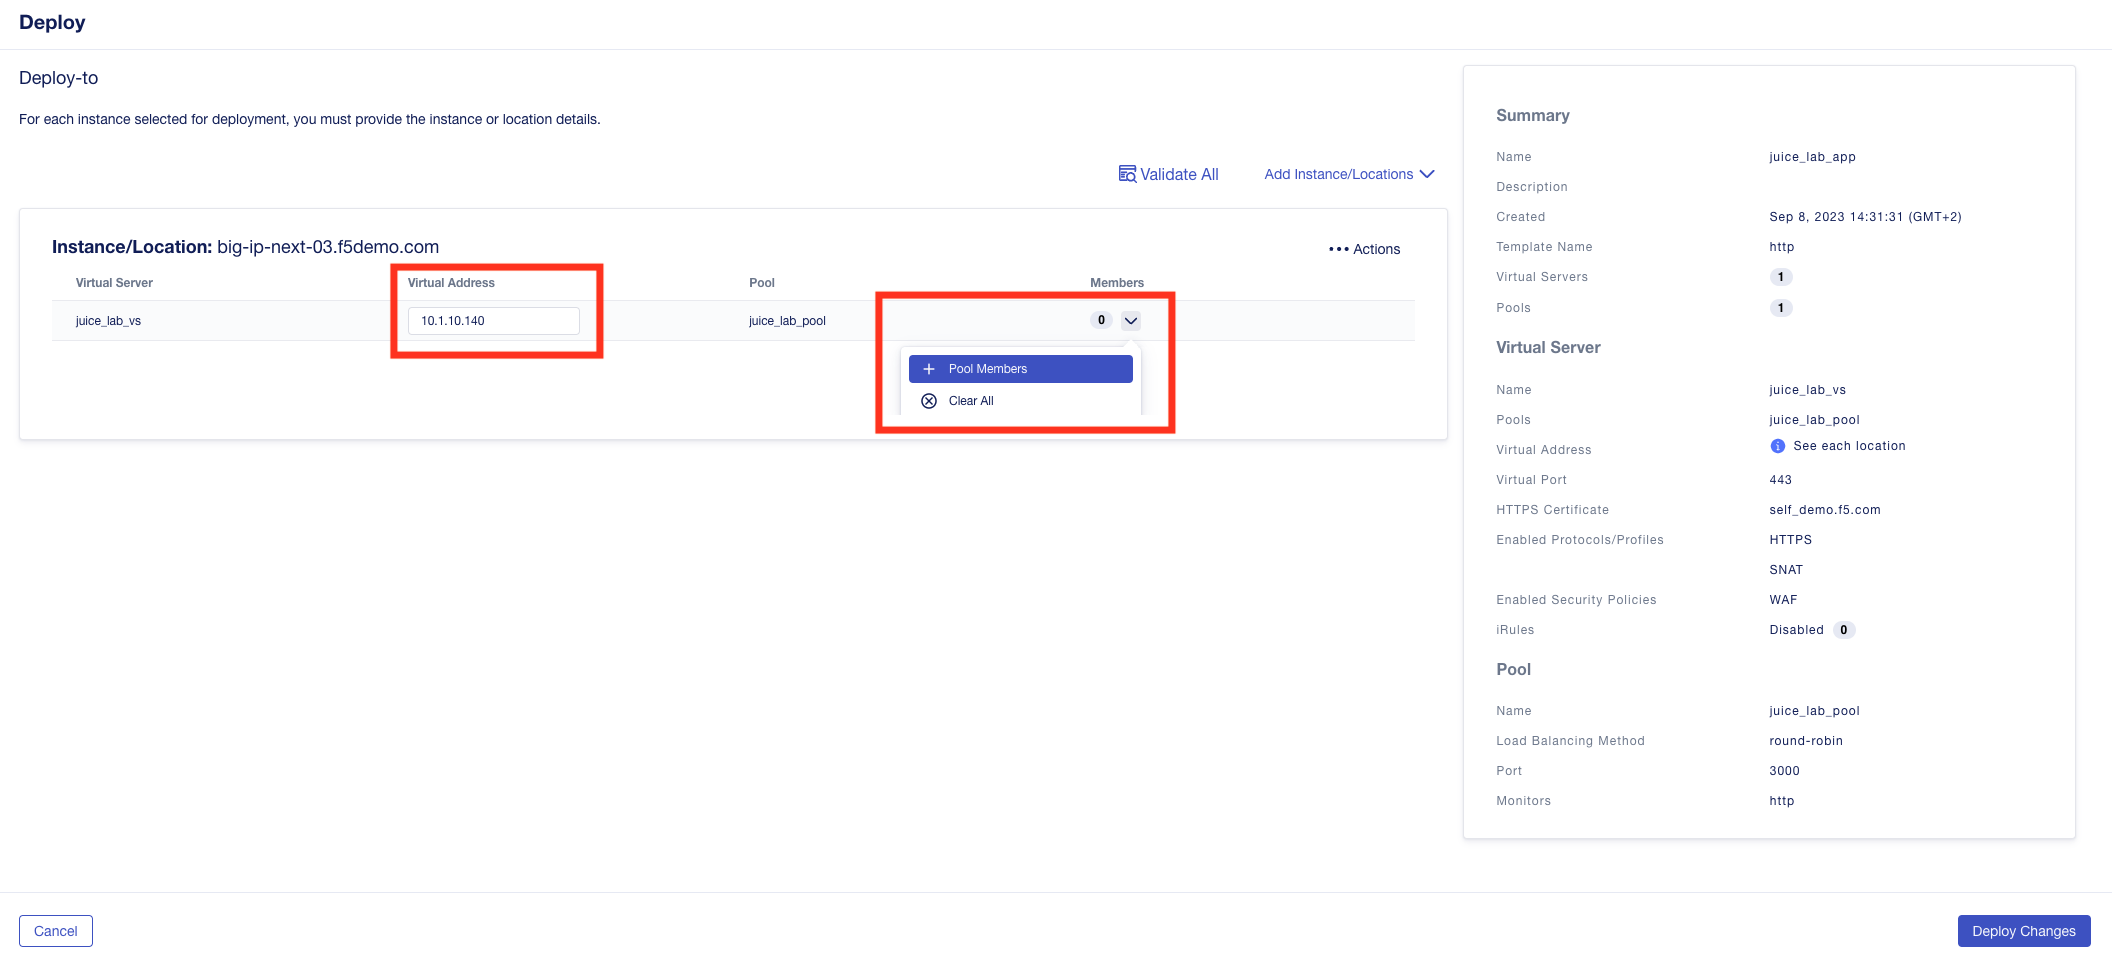Image resolution: width=2112 pixels, height=966 pixels.
Task: Open the Add Instance/Locations link
Action: pos(1349,174)
